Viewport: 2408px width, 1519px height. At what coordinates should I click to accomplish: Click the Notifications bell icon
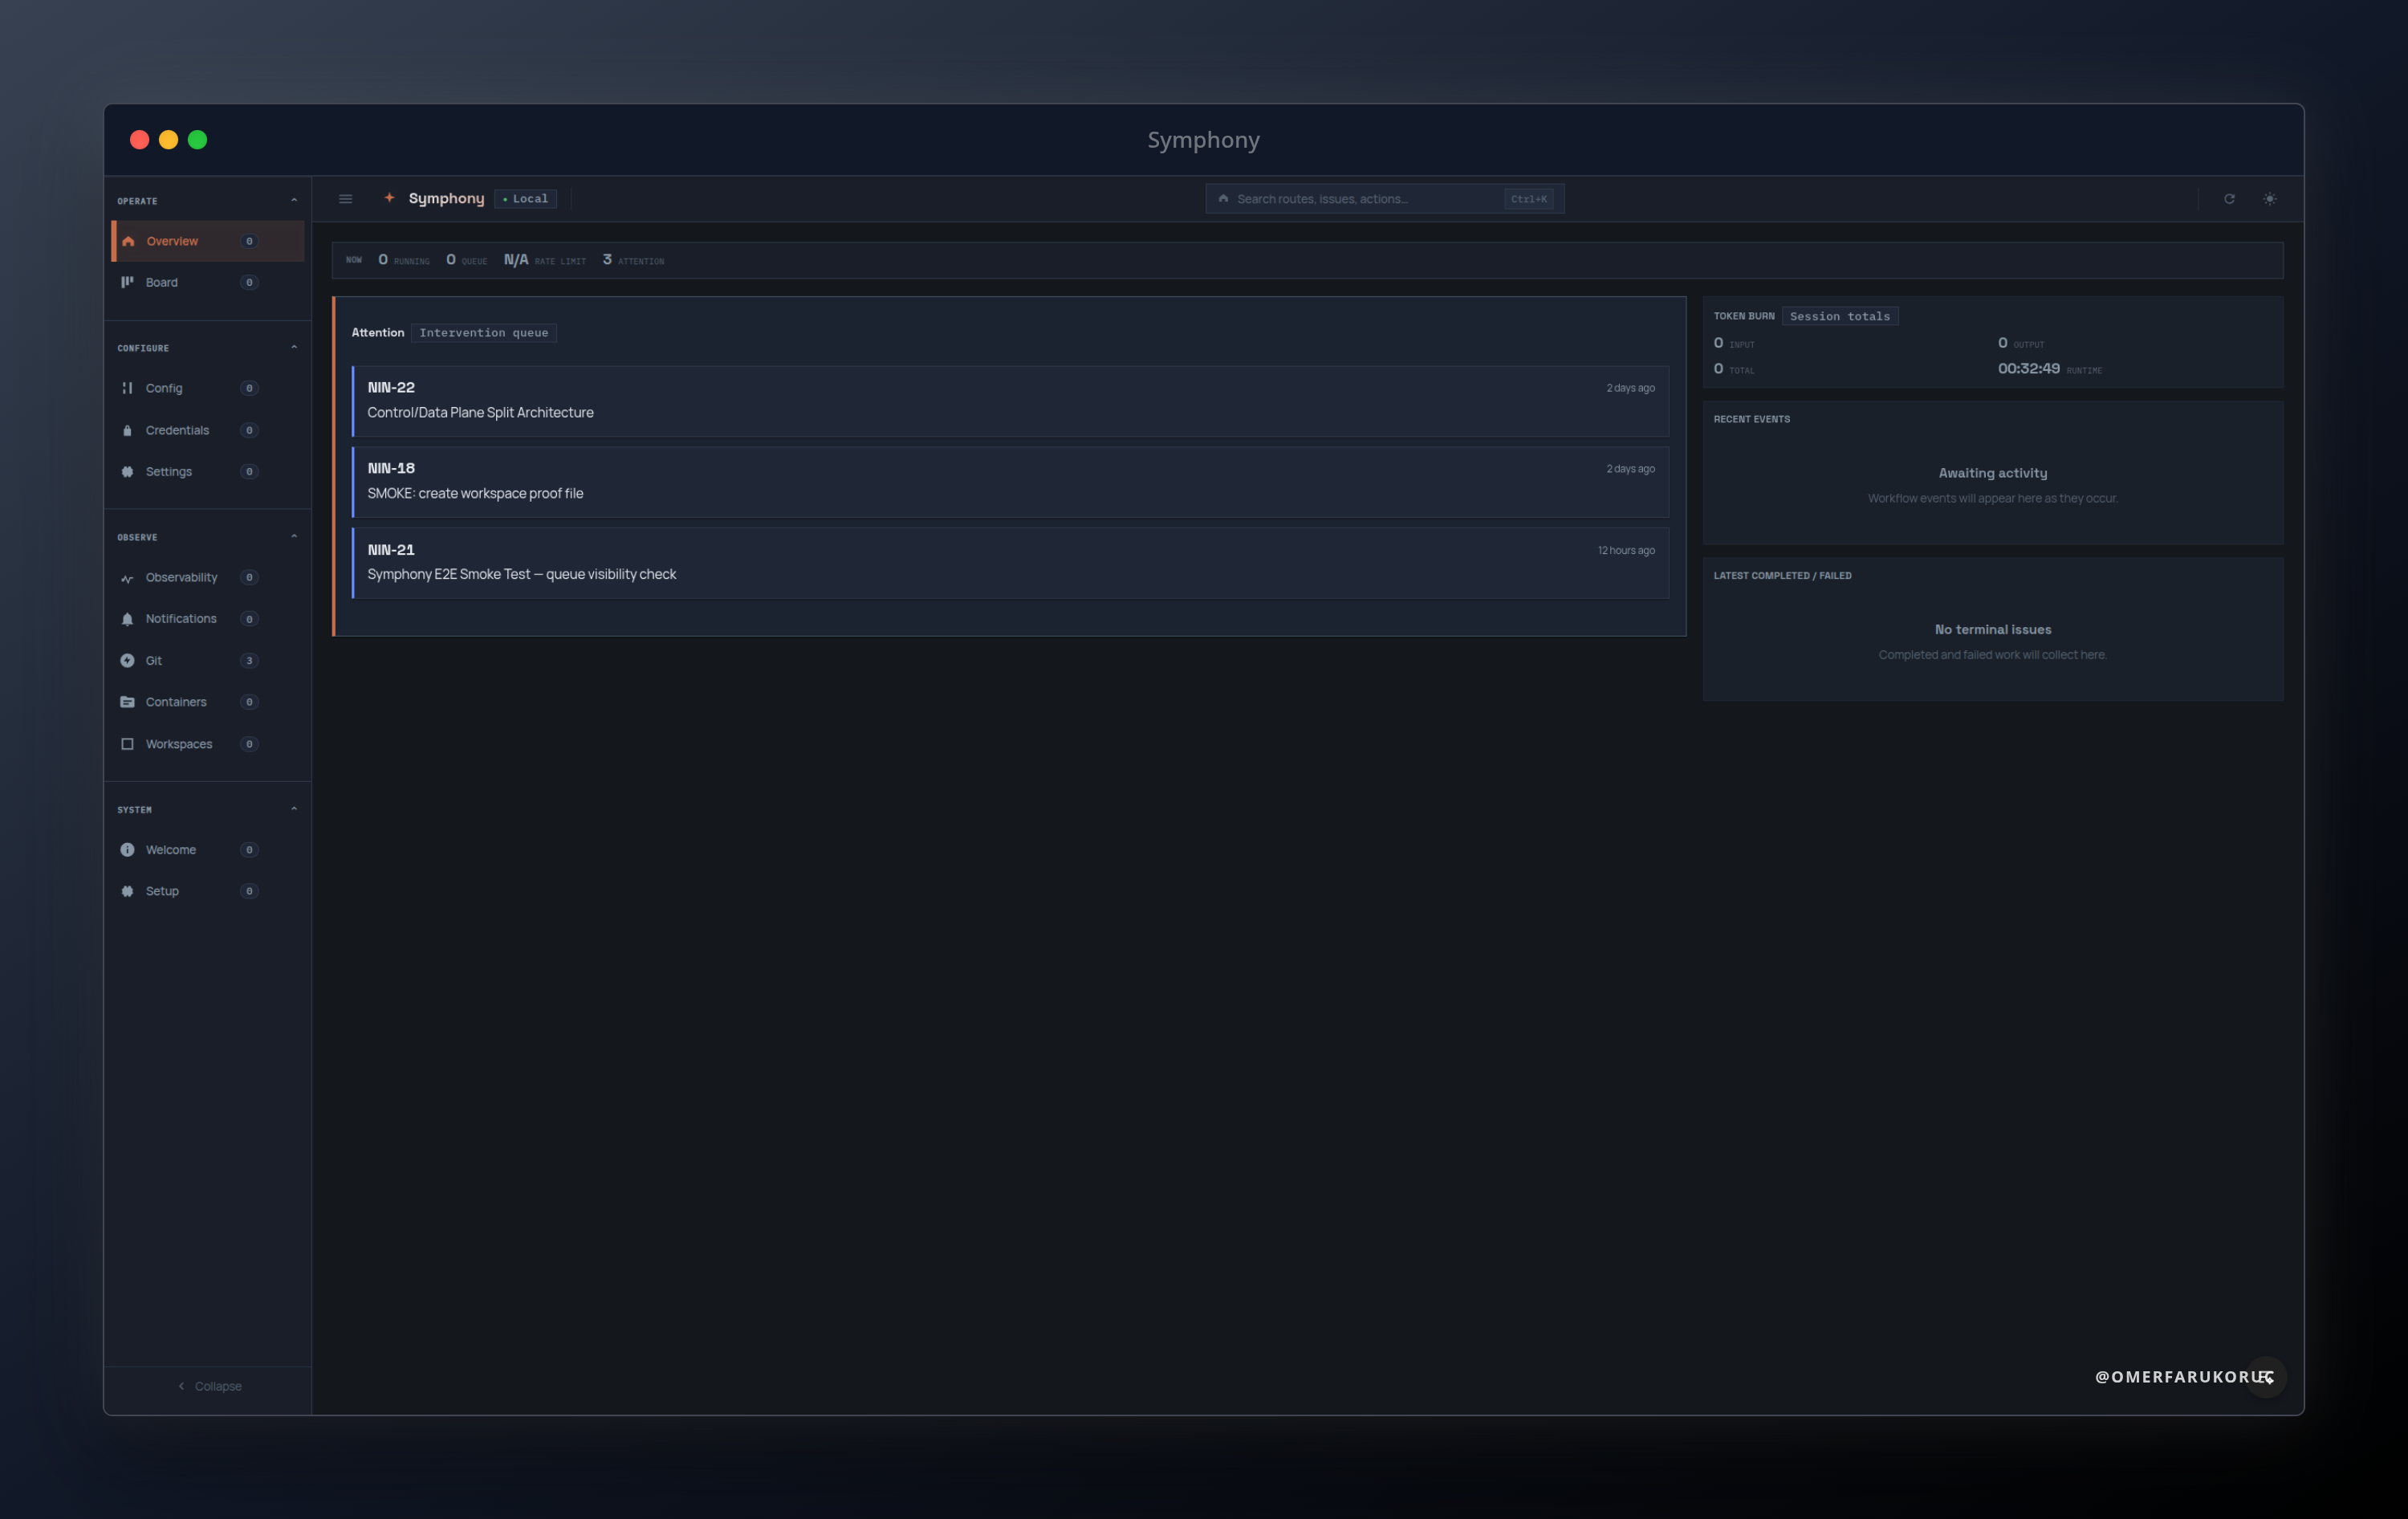pos(127,619)
